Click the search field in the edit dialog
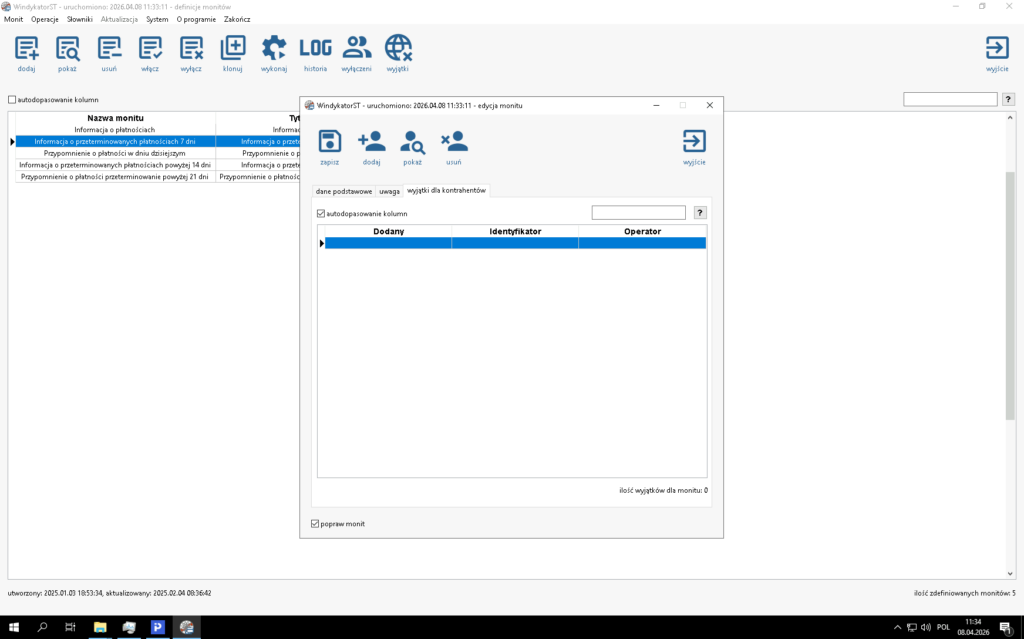1024x639 pixels. point(638,213)
